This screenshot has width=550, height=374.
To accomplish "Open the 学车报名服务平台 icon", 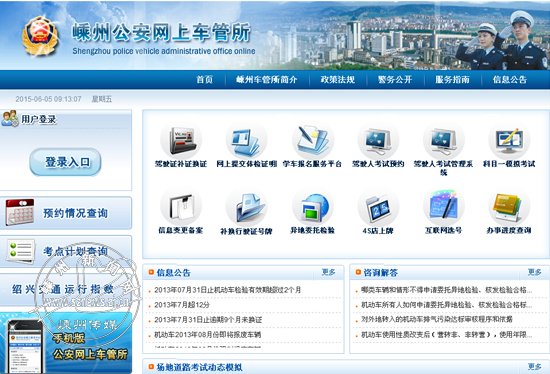I will 312,142.
